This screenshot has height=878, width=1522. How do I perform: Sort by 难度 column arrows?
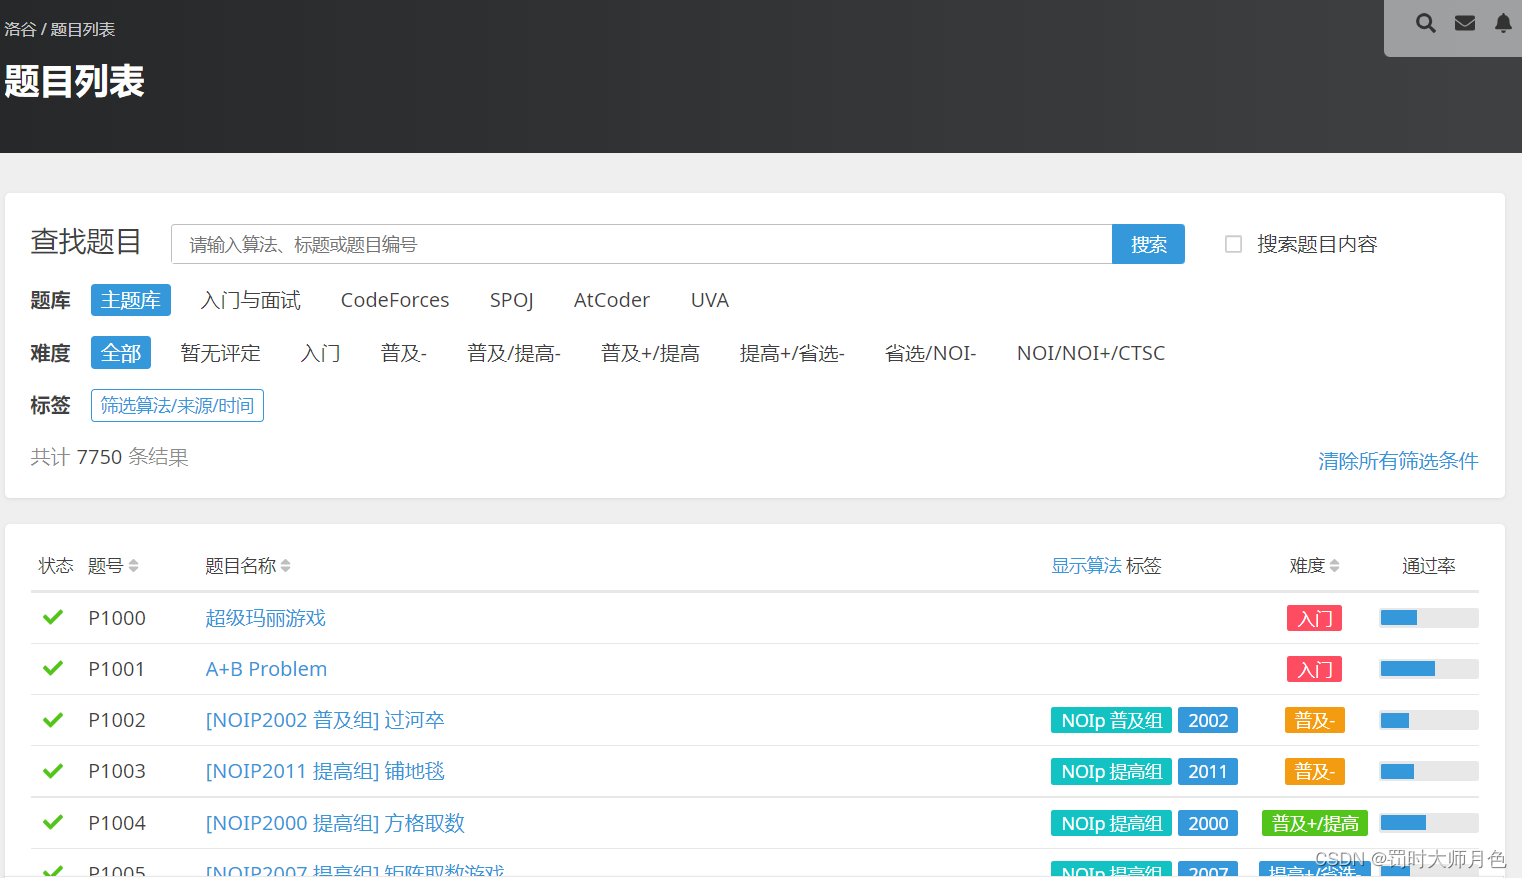pos(1334,566)
